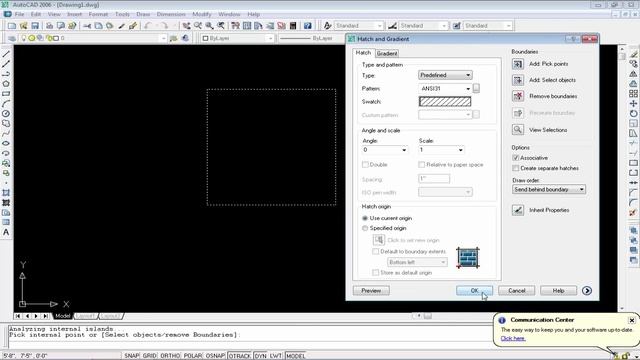Viewport: 640px width, 360px height.
Task: Open the File menu
Action: [x=19, y=14]
